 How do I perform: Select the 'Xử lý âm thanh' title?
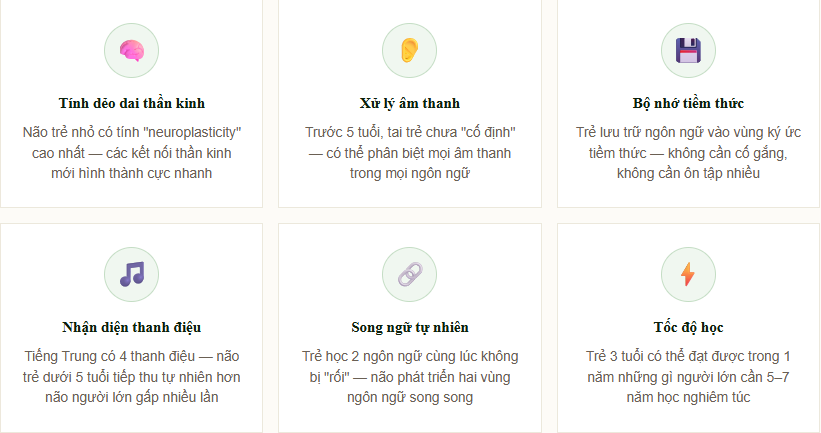coord(410,104)
